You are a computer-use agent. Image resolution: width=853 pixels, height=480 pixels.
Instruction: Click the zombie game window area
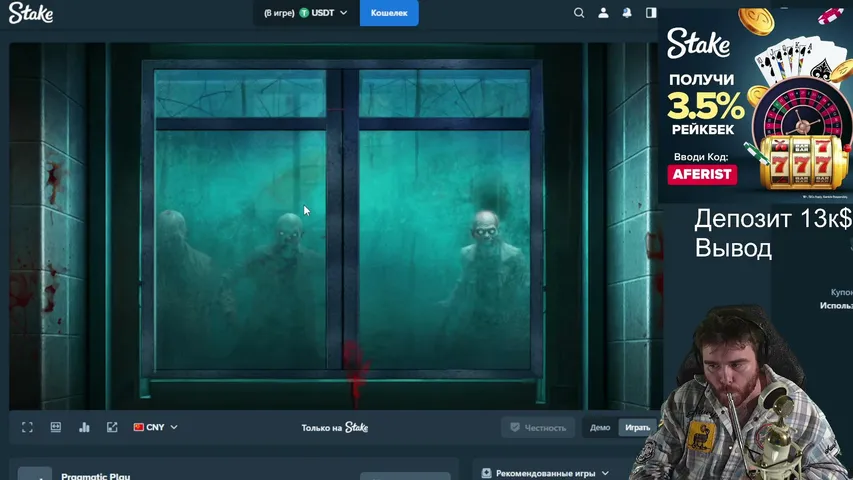[x=334, y=226]
